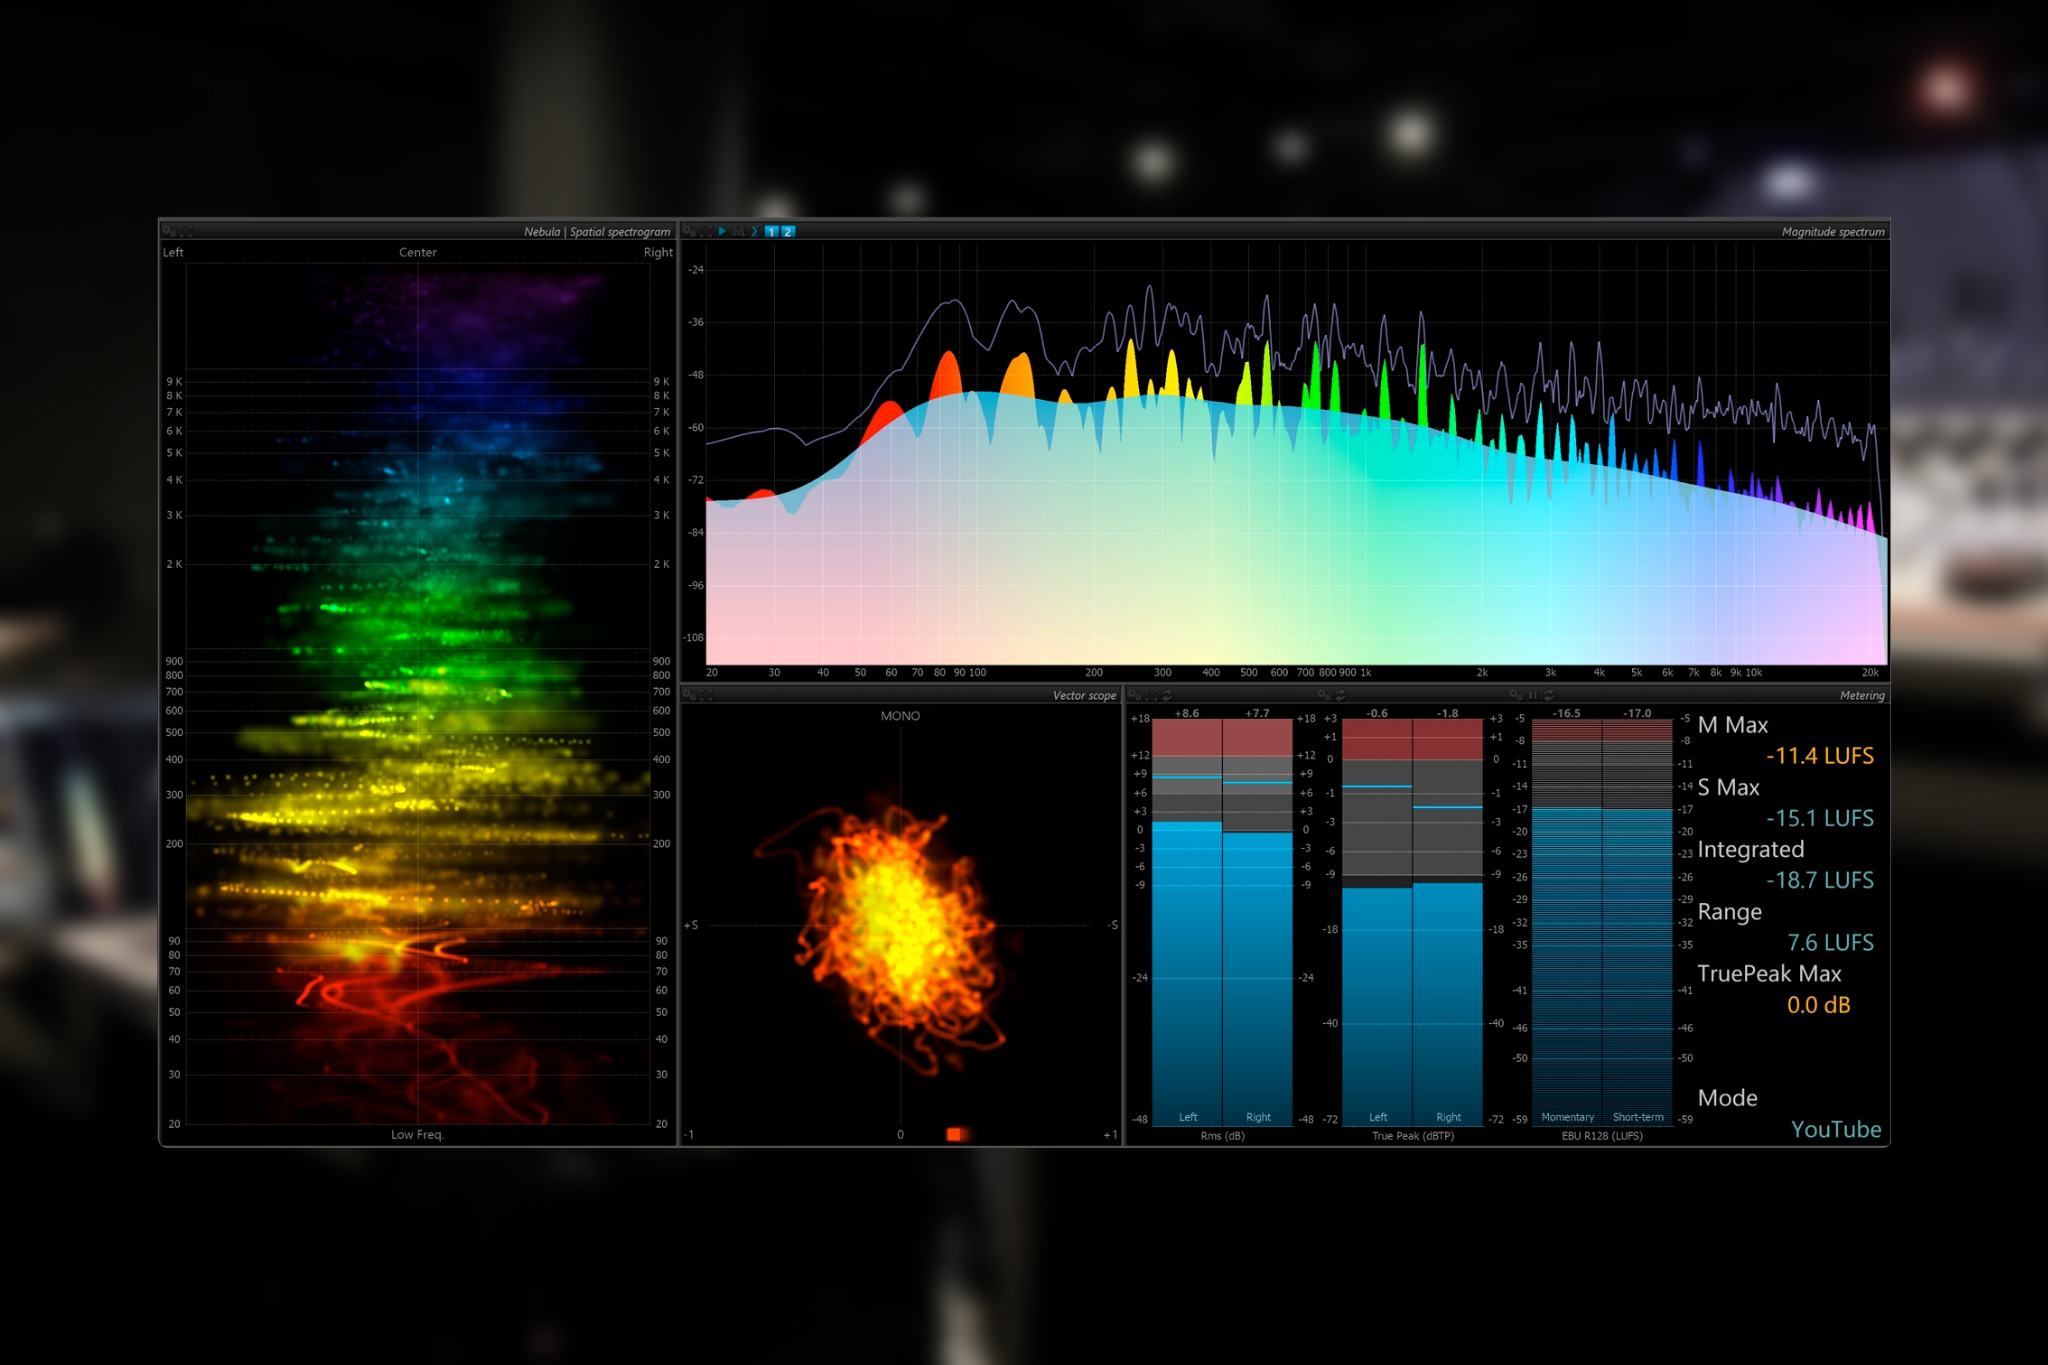
Task: Expand the Nebula panel using its resize icon
Action: (x=184, y=231)
